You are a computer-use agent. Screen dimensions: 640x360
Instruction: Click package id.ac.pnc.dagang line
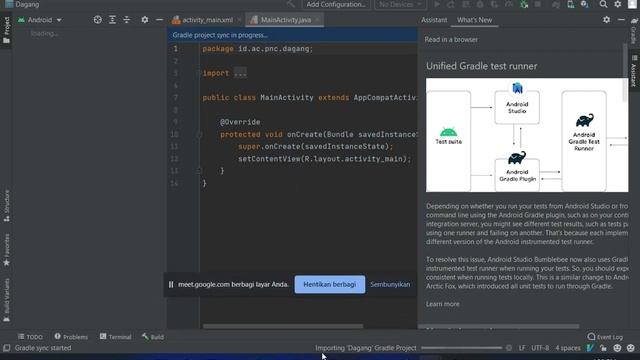(x=258, y=49)
